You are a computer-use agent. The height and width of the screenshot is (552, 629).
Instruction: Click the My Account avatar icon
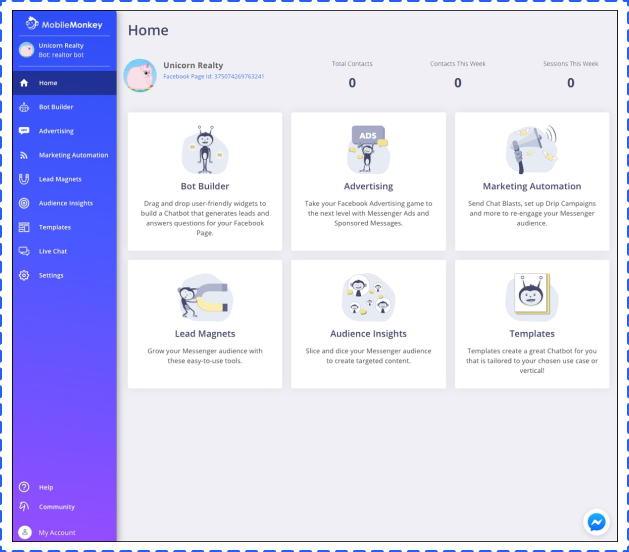25,532
